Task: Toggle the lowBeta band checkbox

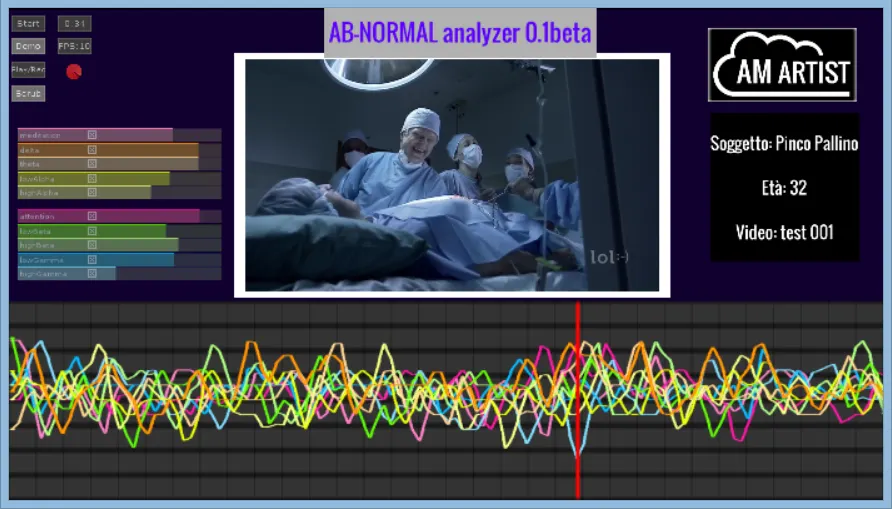Action: (92, 231)
